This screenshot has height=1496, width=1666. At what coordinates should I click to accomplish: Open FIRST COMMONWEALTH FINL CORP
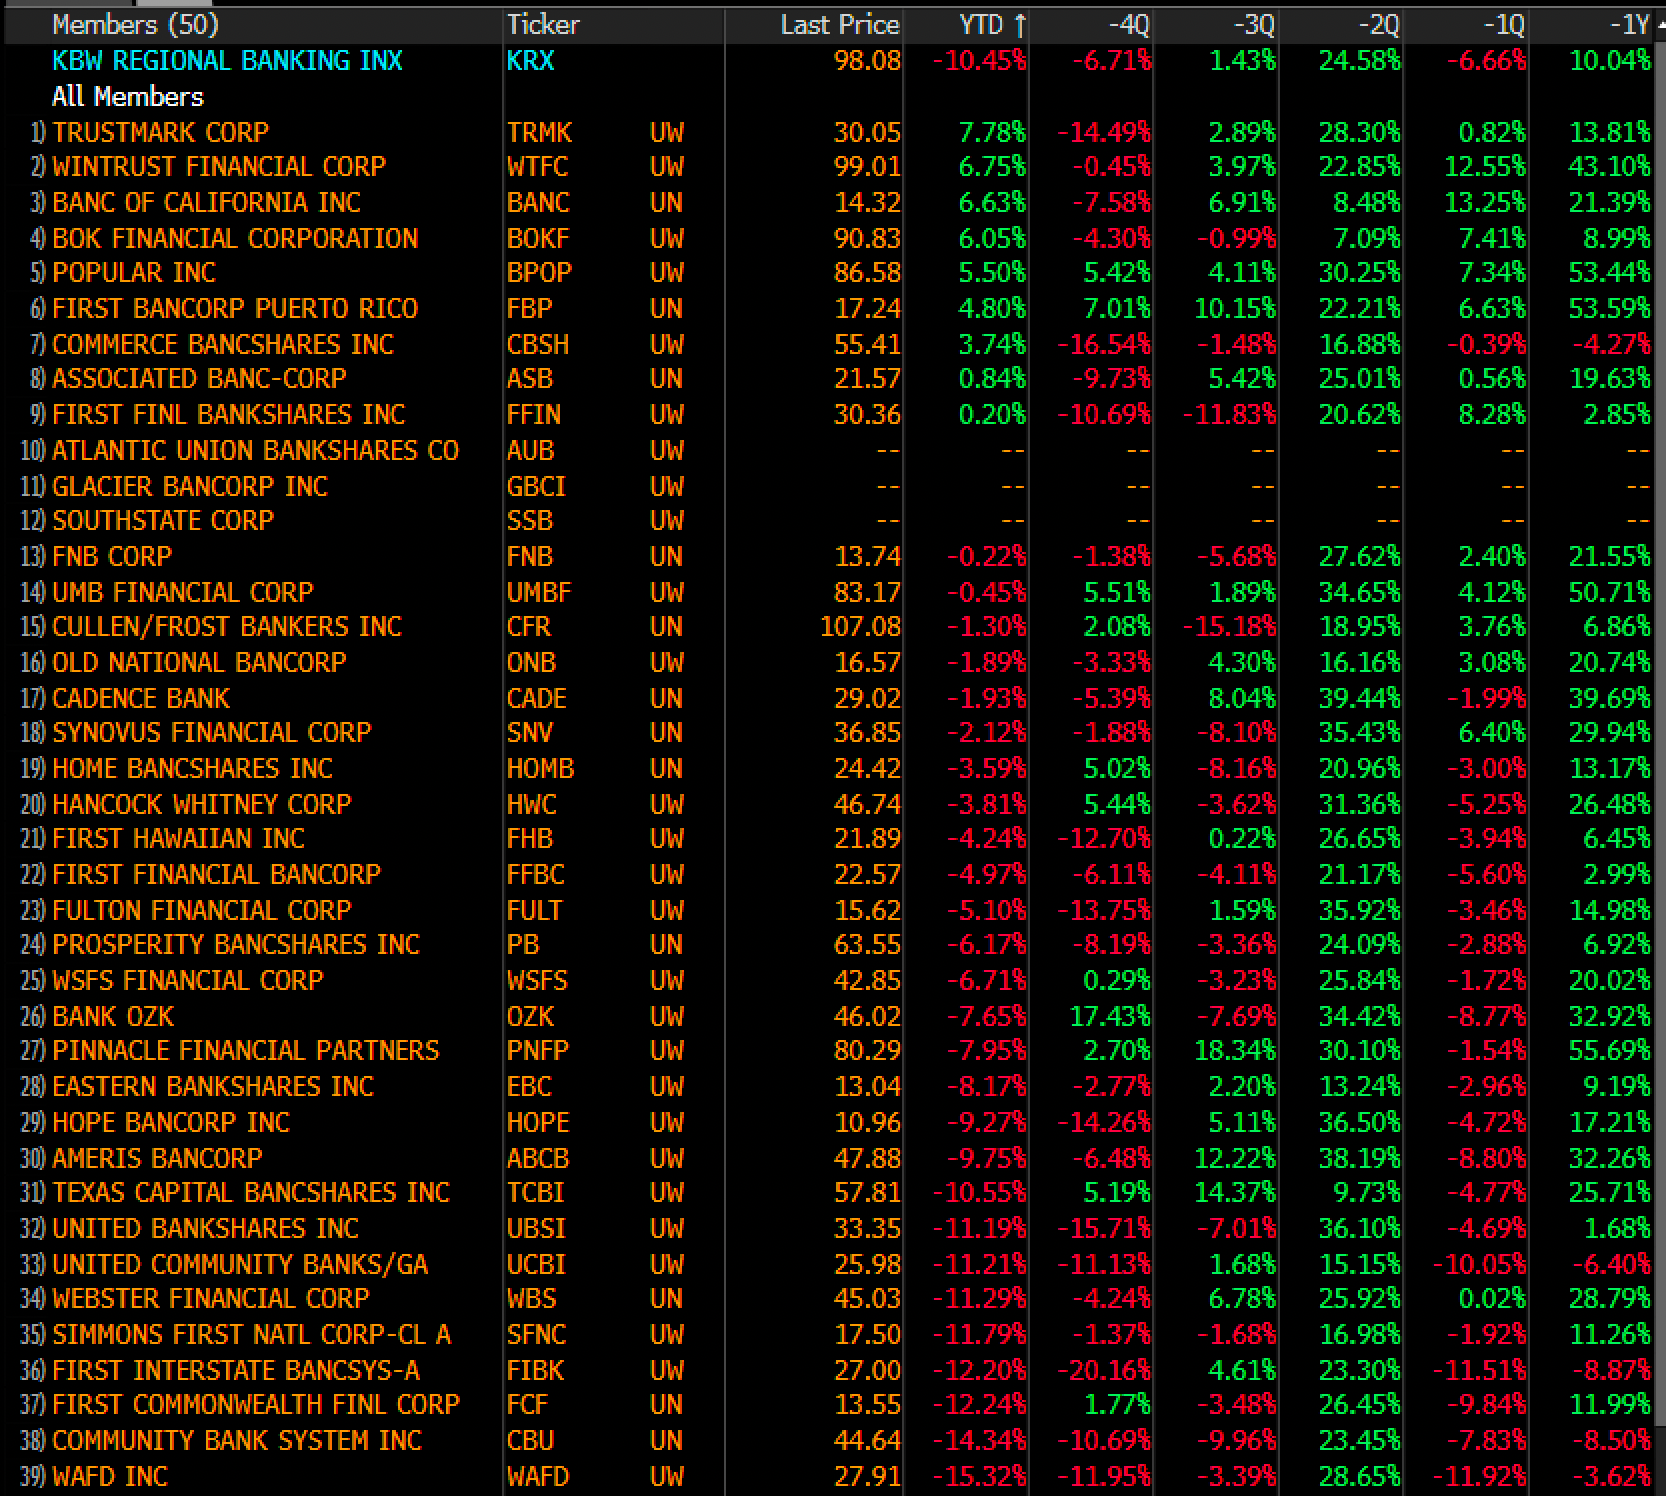(255, 1404)
